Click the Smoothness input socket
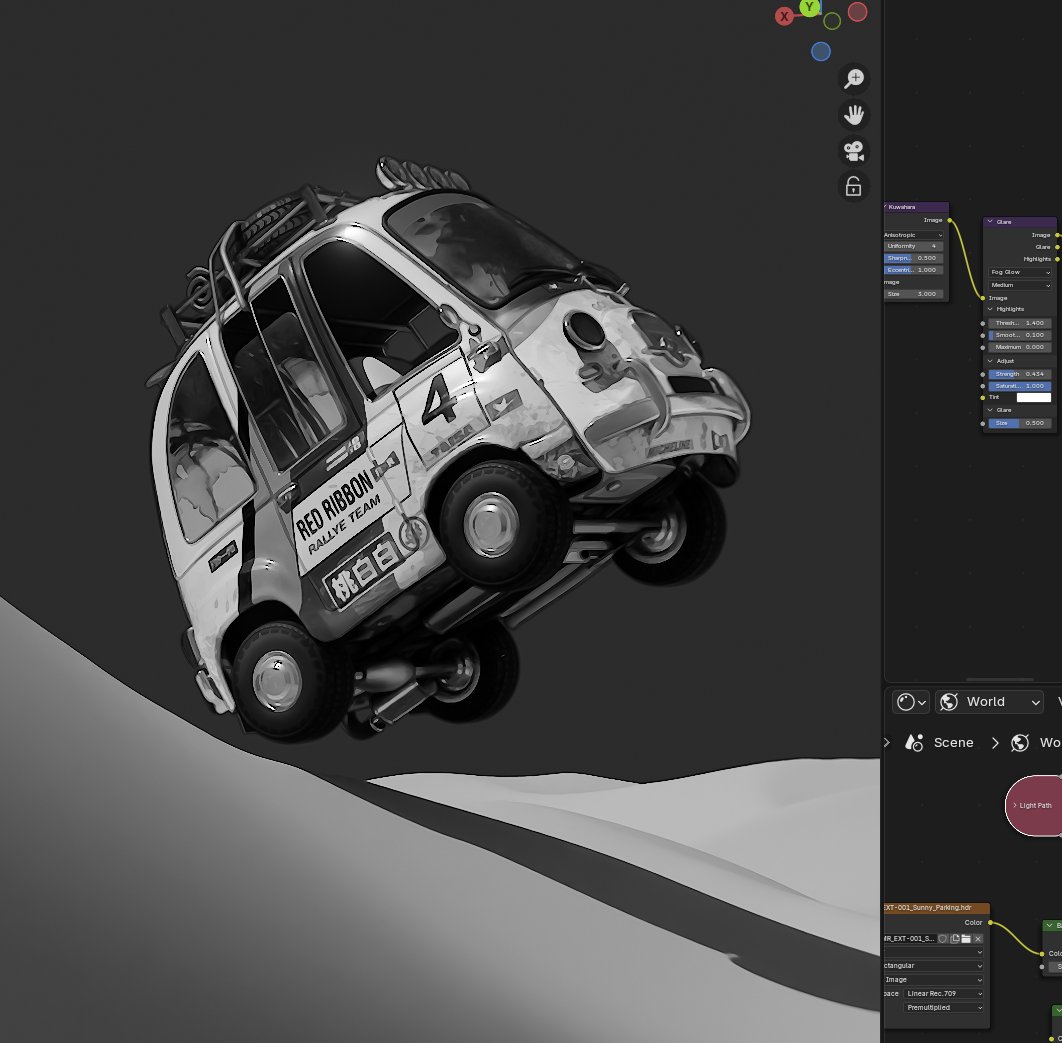This screenshot has width=1062, height=1043. (x=983, y=335)
